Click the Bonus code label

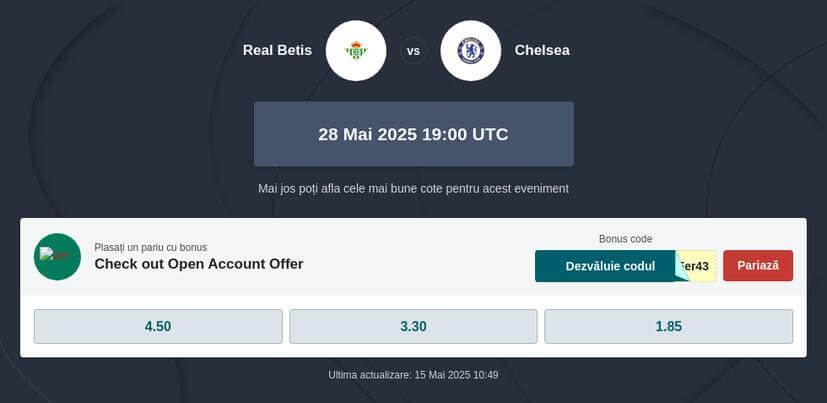coord(626,239)
